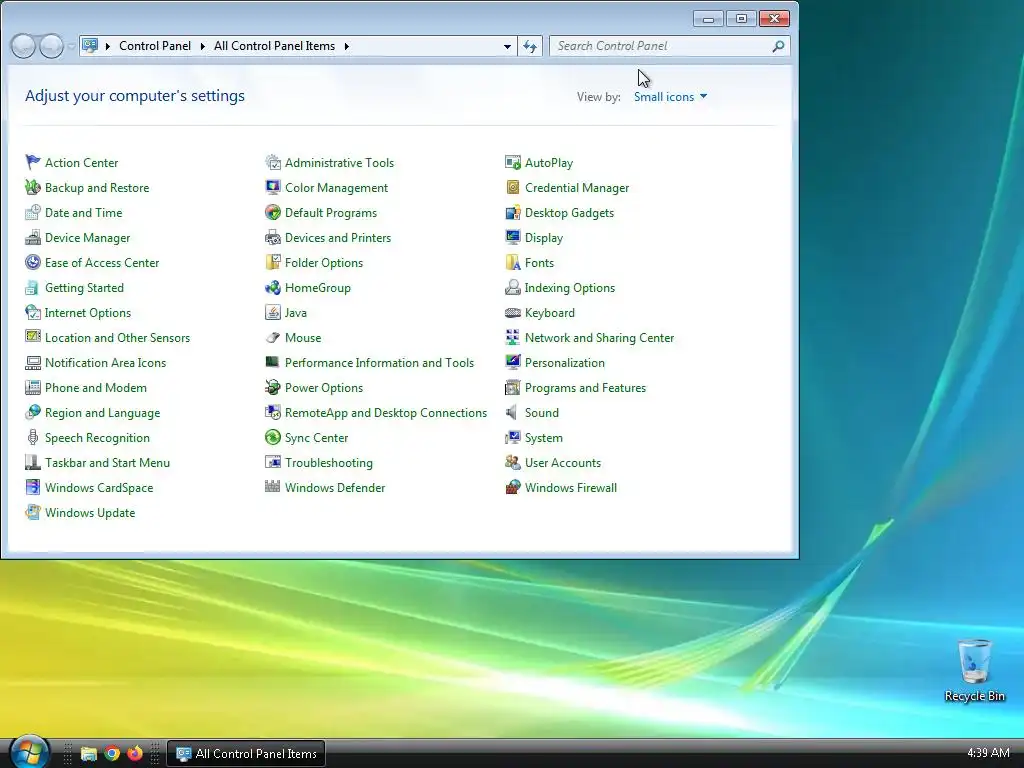This screenshot has height=768, width=1024.
Task: Open Windows CardSpace
Action: tap(99, 487)
